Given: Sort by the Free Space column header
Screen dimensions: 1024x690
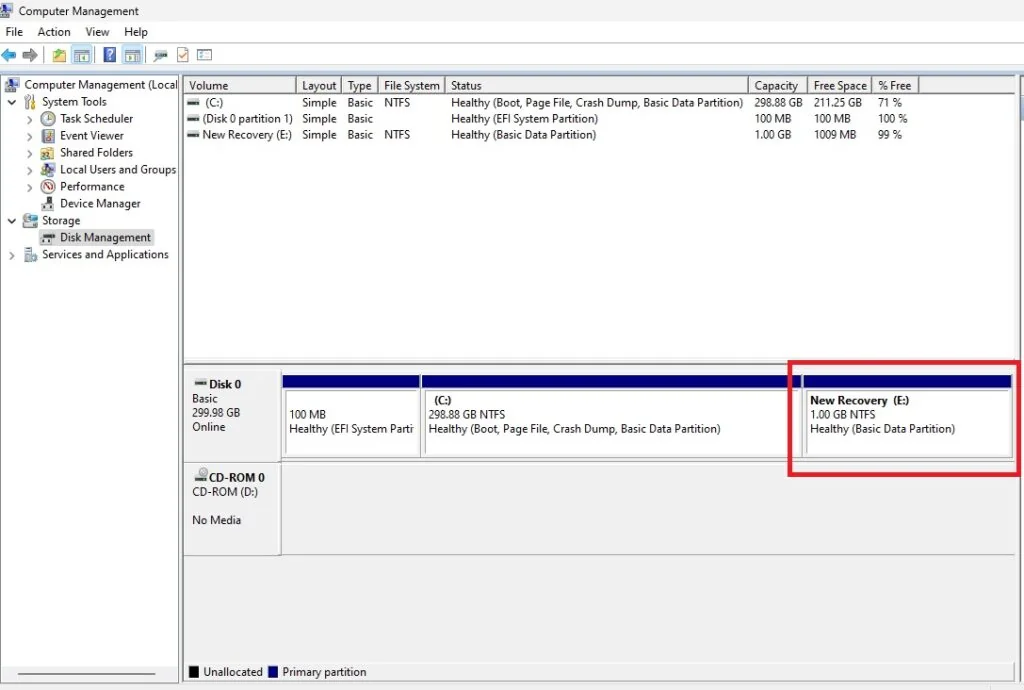Looking at the screenshot, I should [840, 86].
